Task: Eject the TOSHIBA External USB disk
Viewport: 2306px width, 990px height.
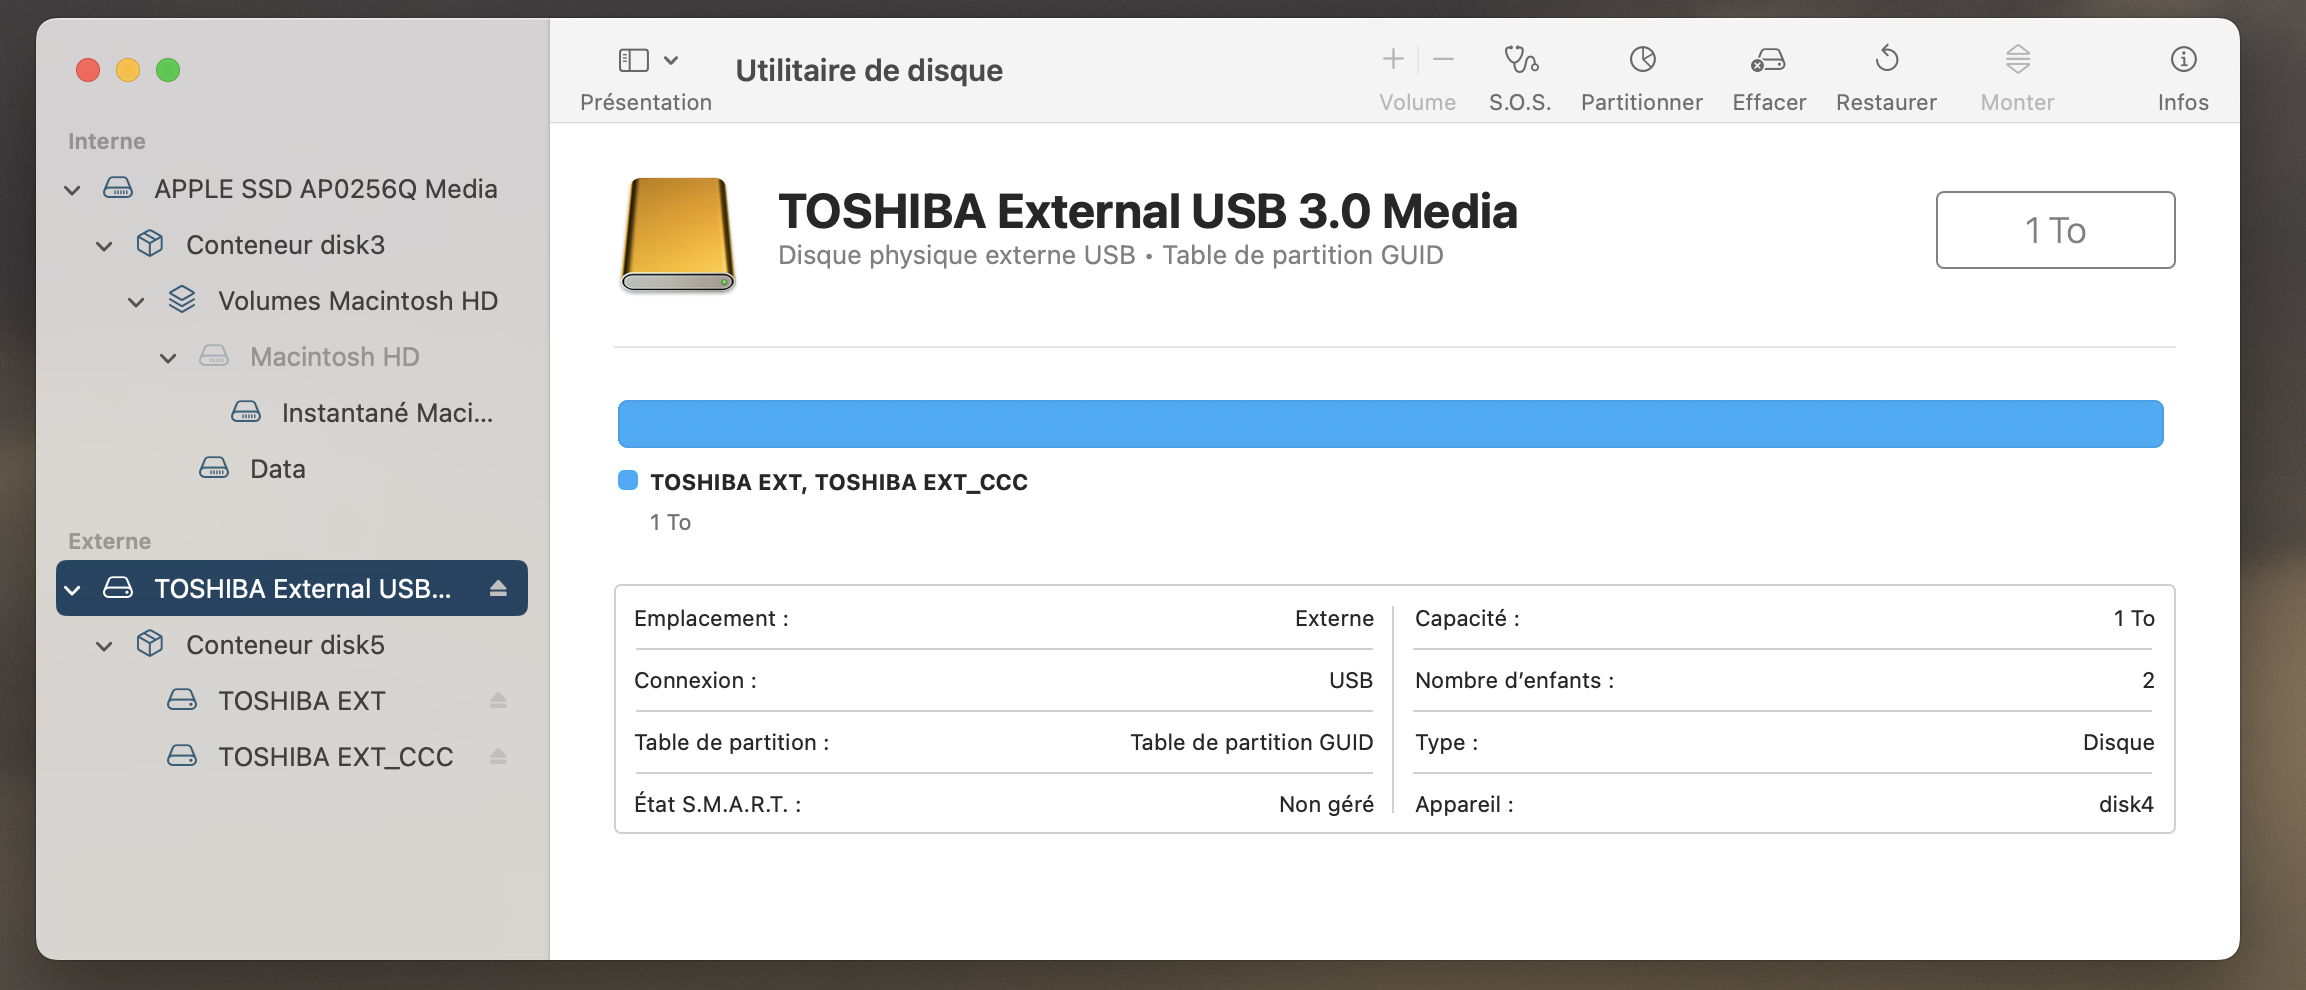Action: click(x=498, y=589)
